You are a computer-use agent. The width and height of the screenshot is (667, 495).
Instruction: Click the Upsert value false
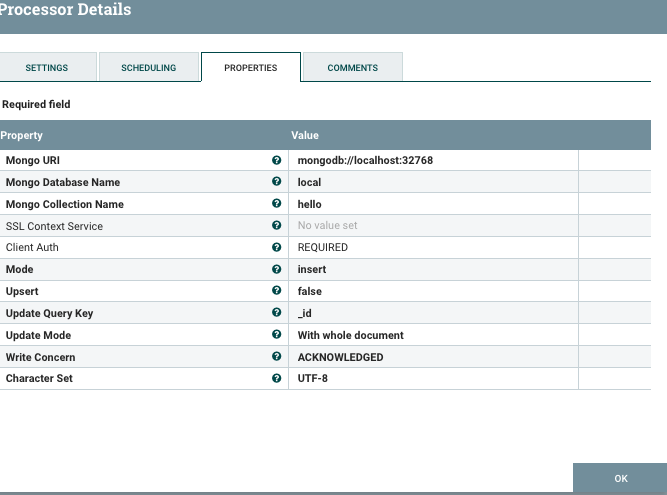point(432,291)
